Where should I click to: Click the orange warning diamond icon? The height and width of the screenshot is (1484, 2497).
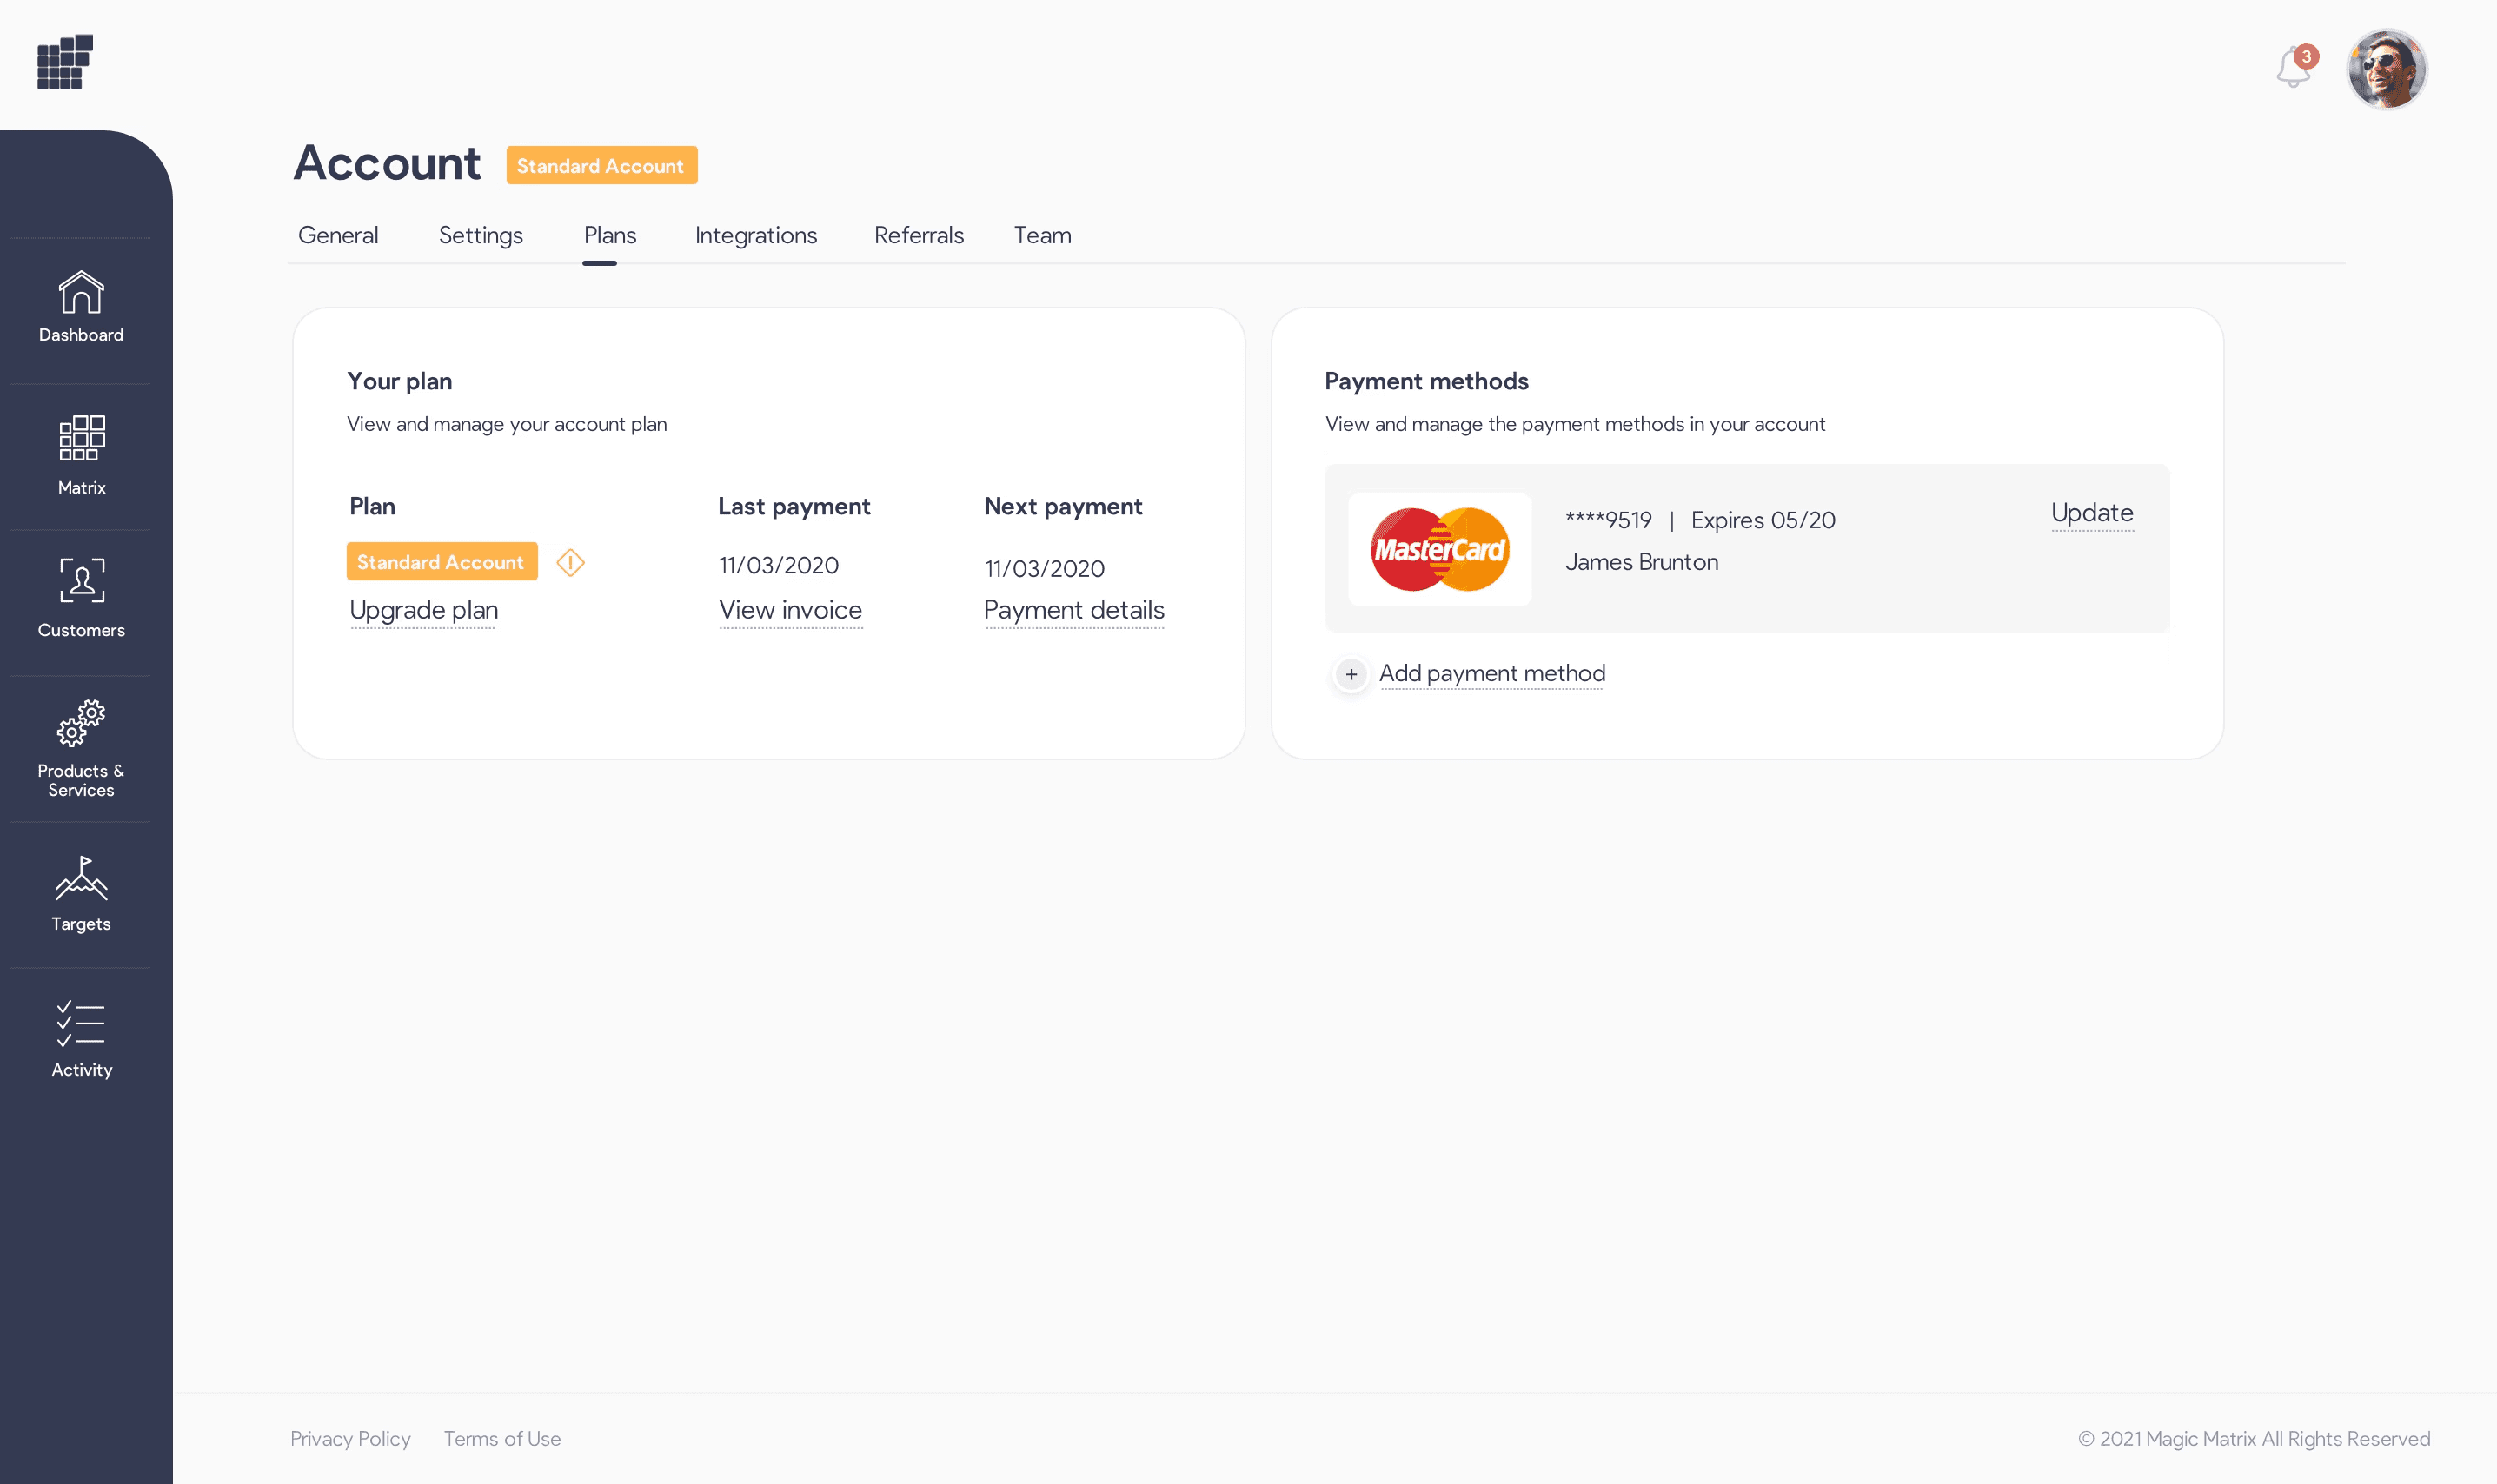point(570,563)
